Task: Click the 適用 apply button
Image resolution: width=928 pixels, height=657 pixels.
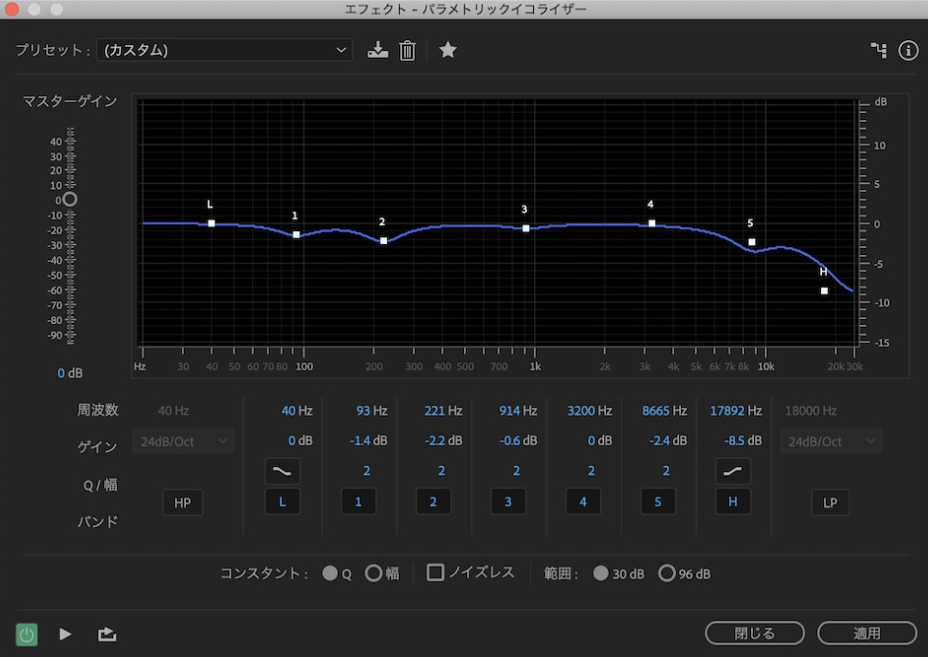Action: 866,633
